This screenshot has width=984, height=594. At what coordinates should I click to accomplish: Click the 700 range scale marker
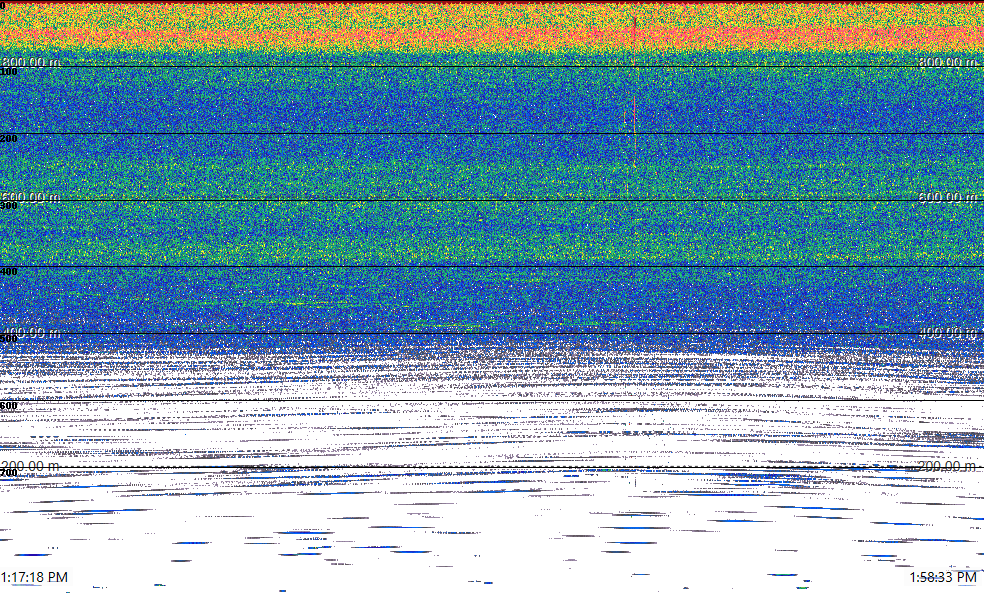tap(9, 473)
